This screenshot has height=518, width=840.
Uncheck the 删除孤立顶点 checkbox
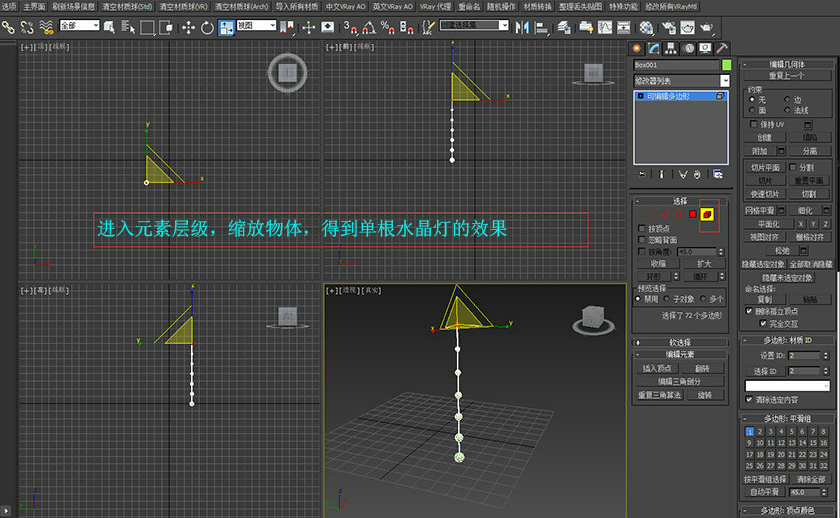pos(749,311)
